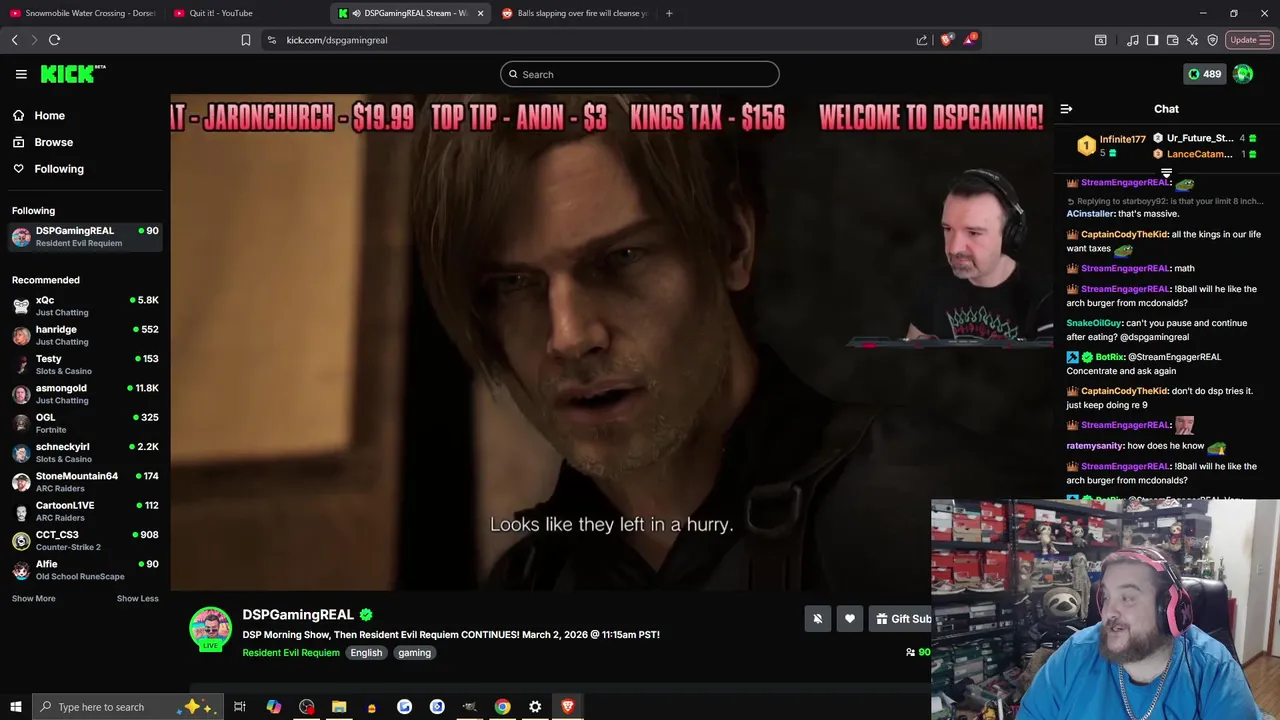The width and height of the screenshot is (1280, 720).
Task: Click the Kick logo
Action: [x=73, y=74]
